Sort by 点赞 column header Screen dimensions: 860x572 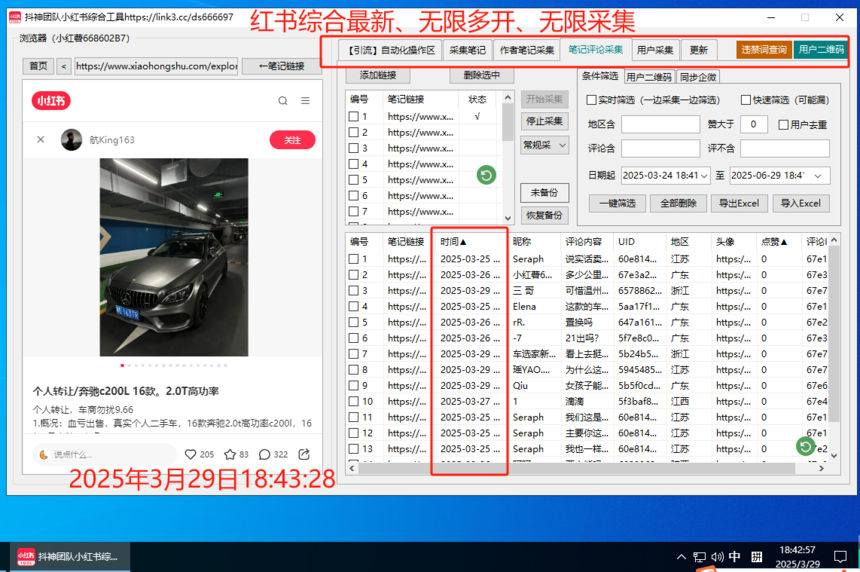click(773, 242)
